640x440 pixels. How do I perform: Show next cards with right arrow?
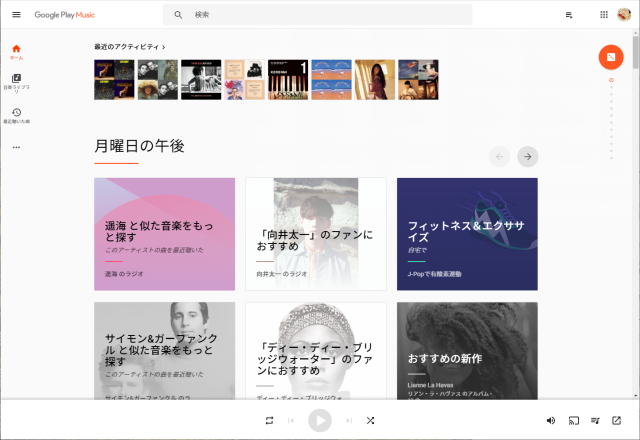[528, 156]
